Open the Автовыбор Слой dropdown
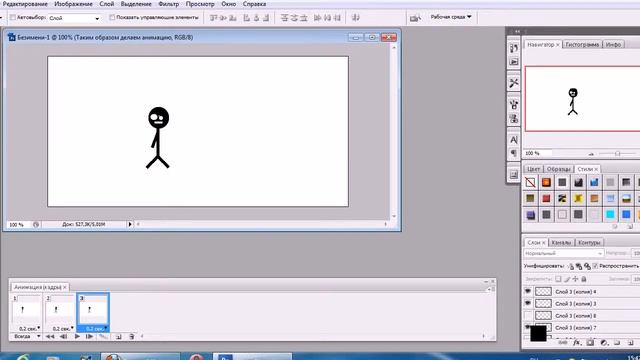 74,18
